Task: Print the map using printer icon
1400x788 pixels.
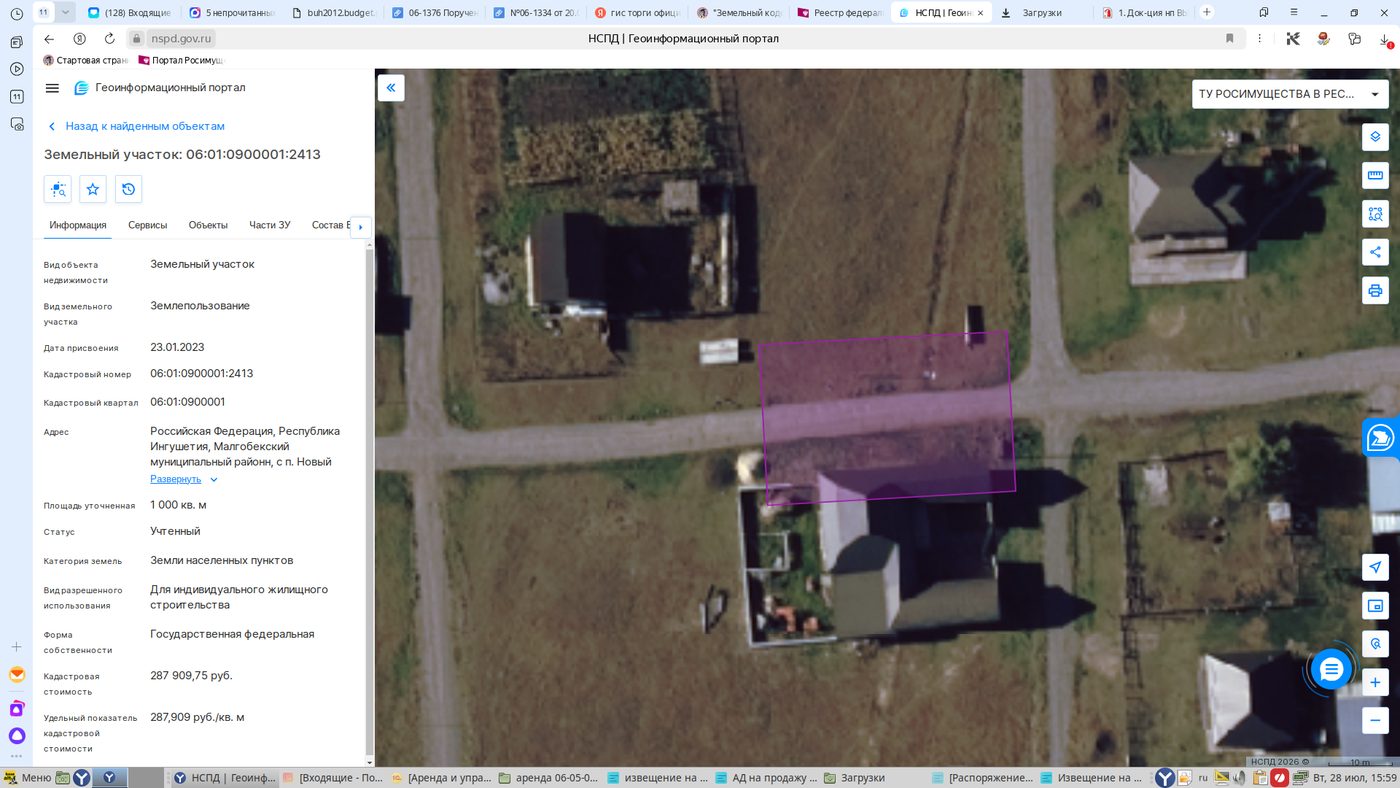Action: [1375, 290]
